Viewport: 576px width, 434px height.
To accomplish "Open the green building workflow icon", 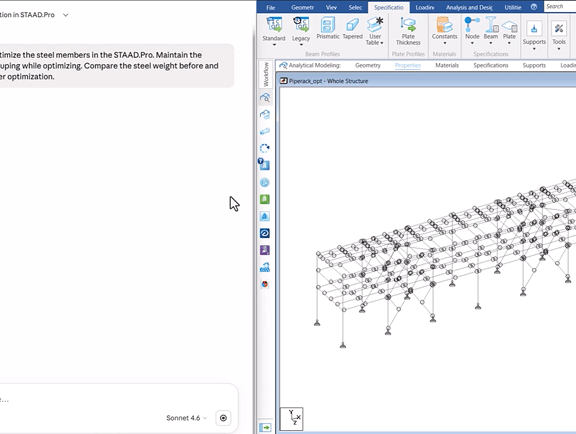I will (265, 199).
